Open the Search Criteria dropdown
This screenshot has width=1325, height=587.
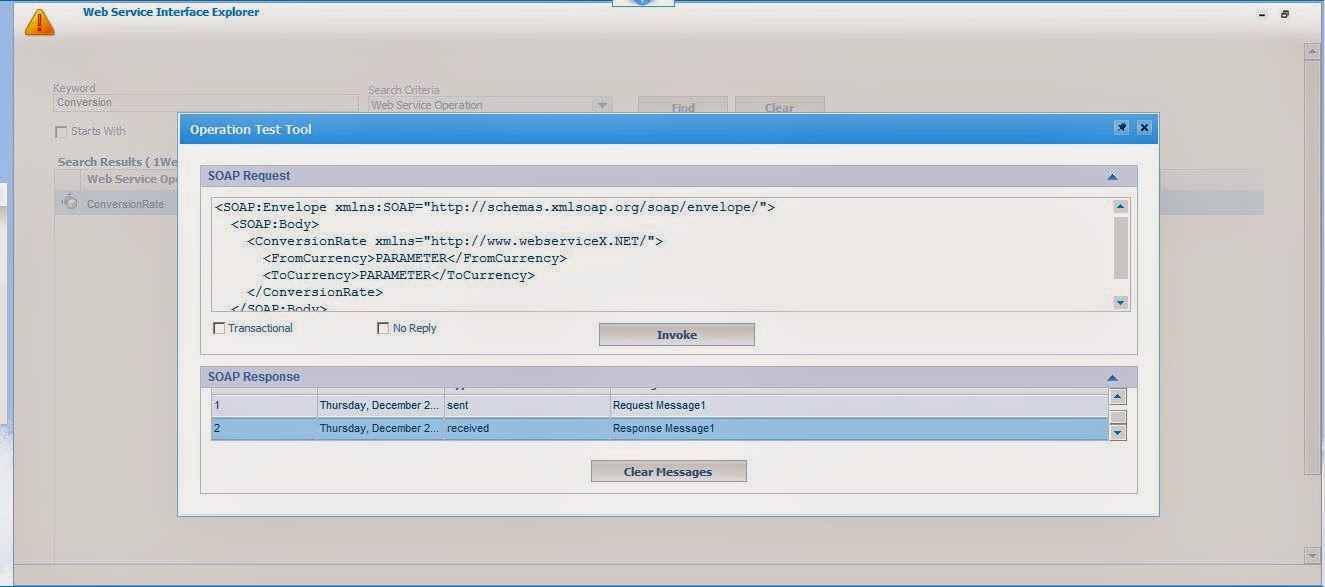tap(602, 105)
